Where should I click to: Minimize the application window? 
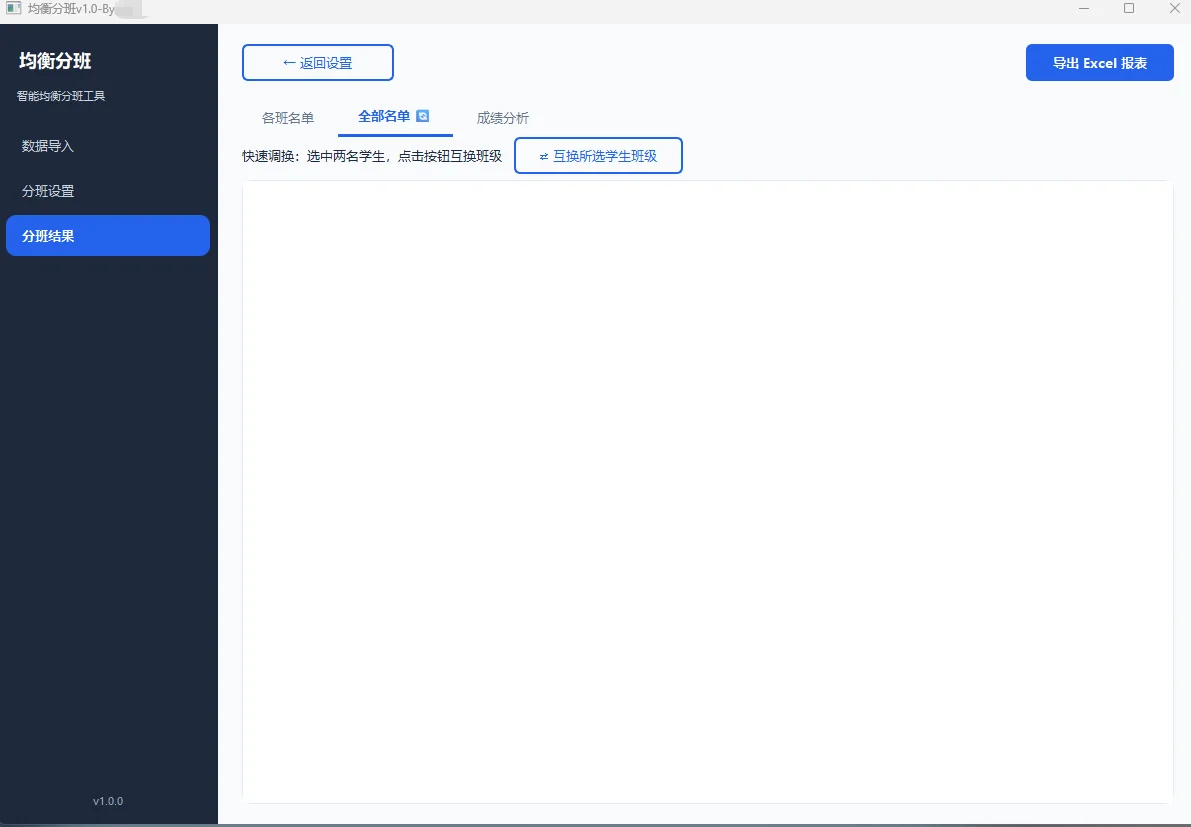tap(1084, 9)
